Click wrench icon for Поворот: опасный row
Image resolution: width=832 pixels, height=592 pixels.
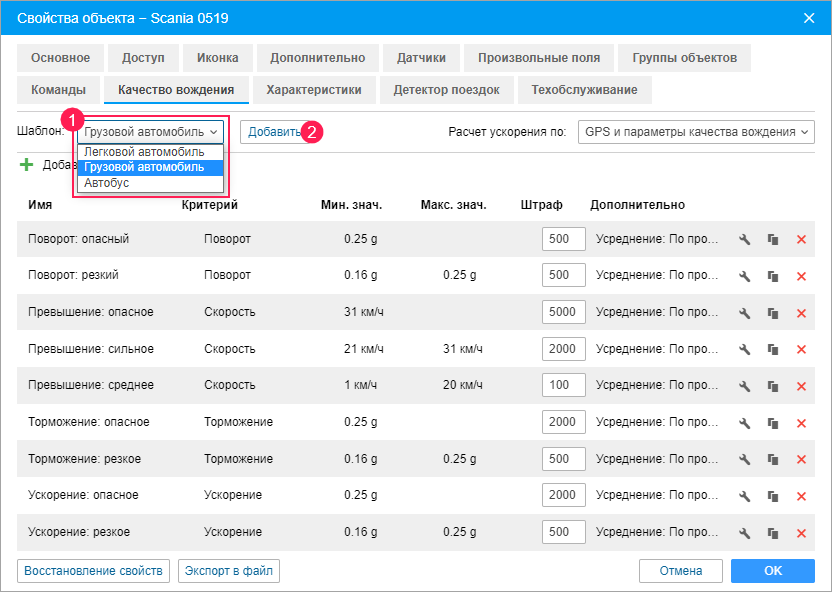(x=744, y=240)
